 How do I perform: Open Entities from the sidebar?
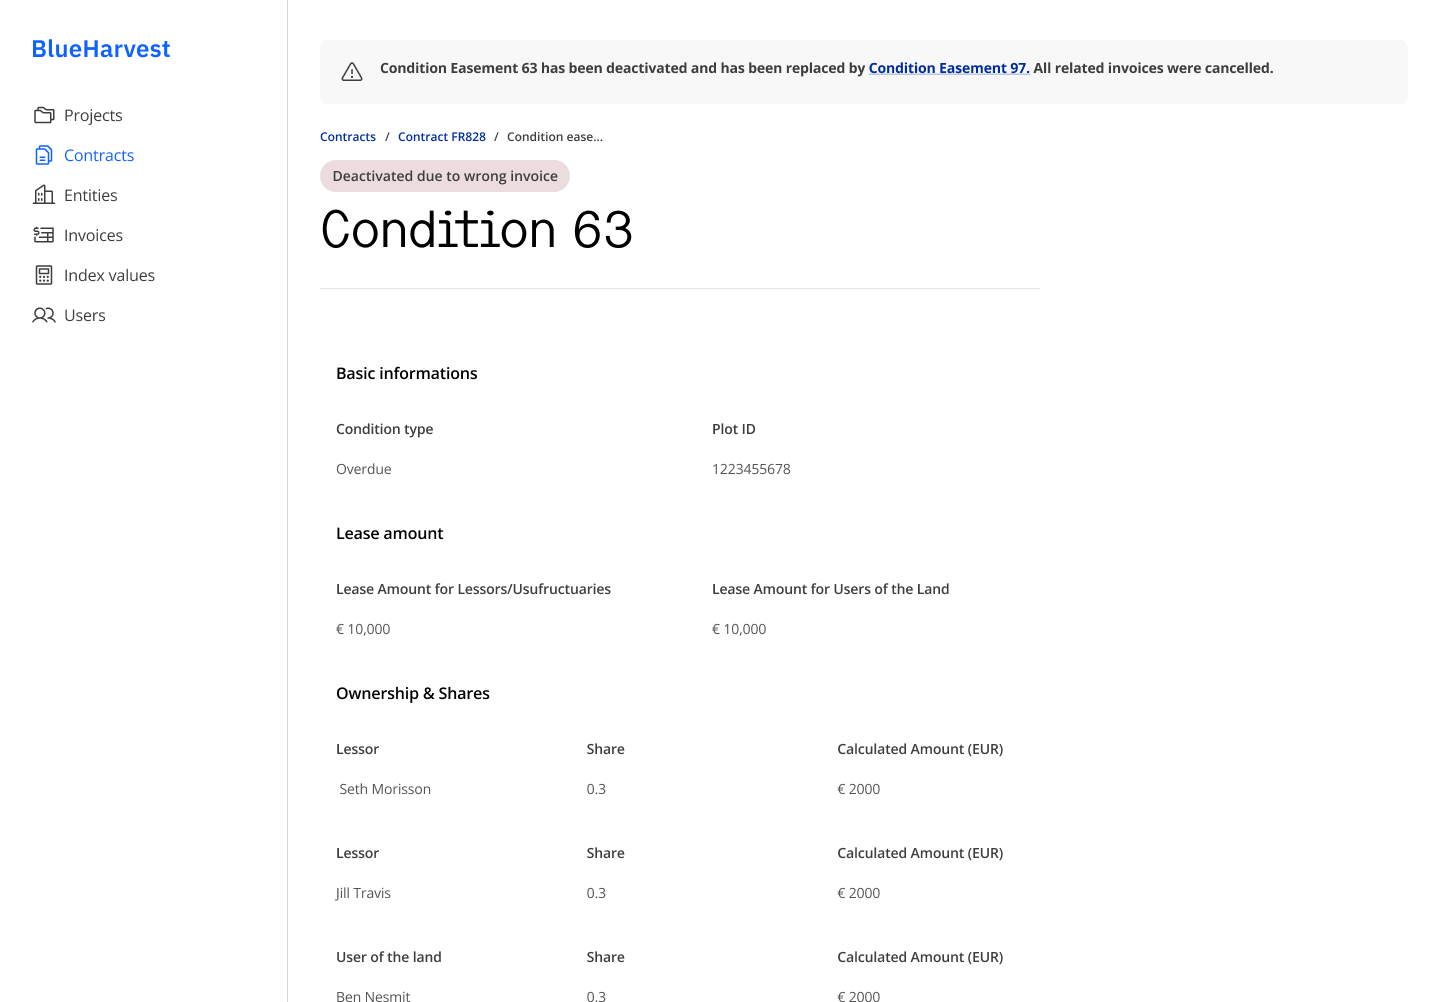tap(90, 195)
